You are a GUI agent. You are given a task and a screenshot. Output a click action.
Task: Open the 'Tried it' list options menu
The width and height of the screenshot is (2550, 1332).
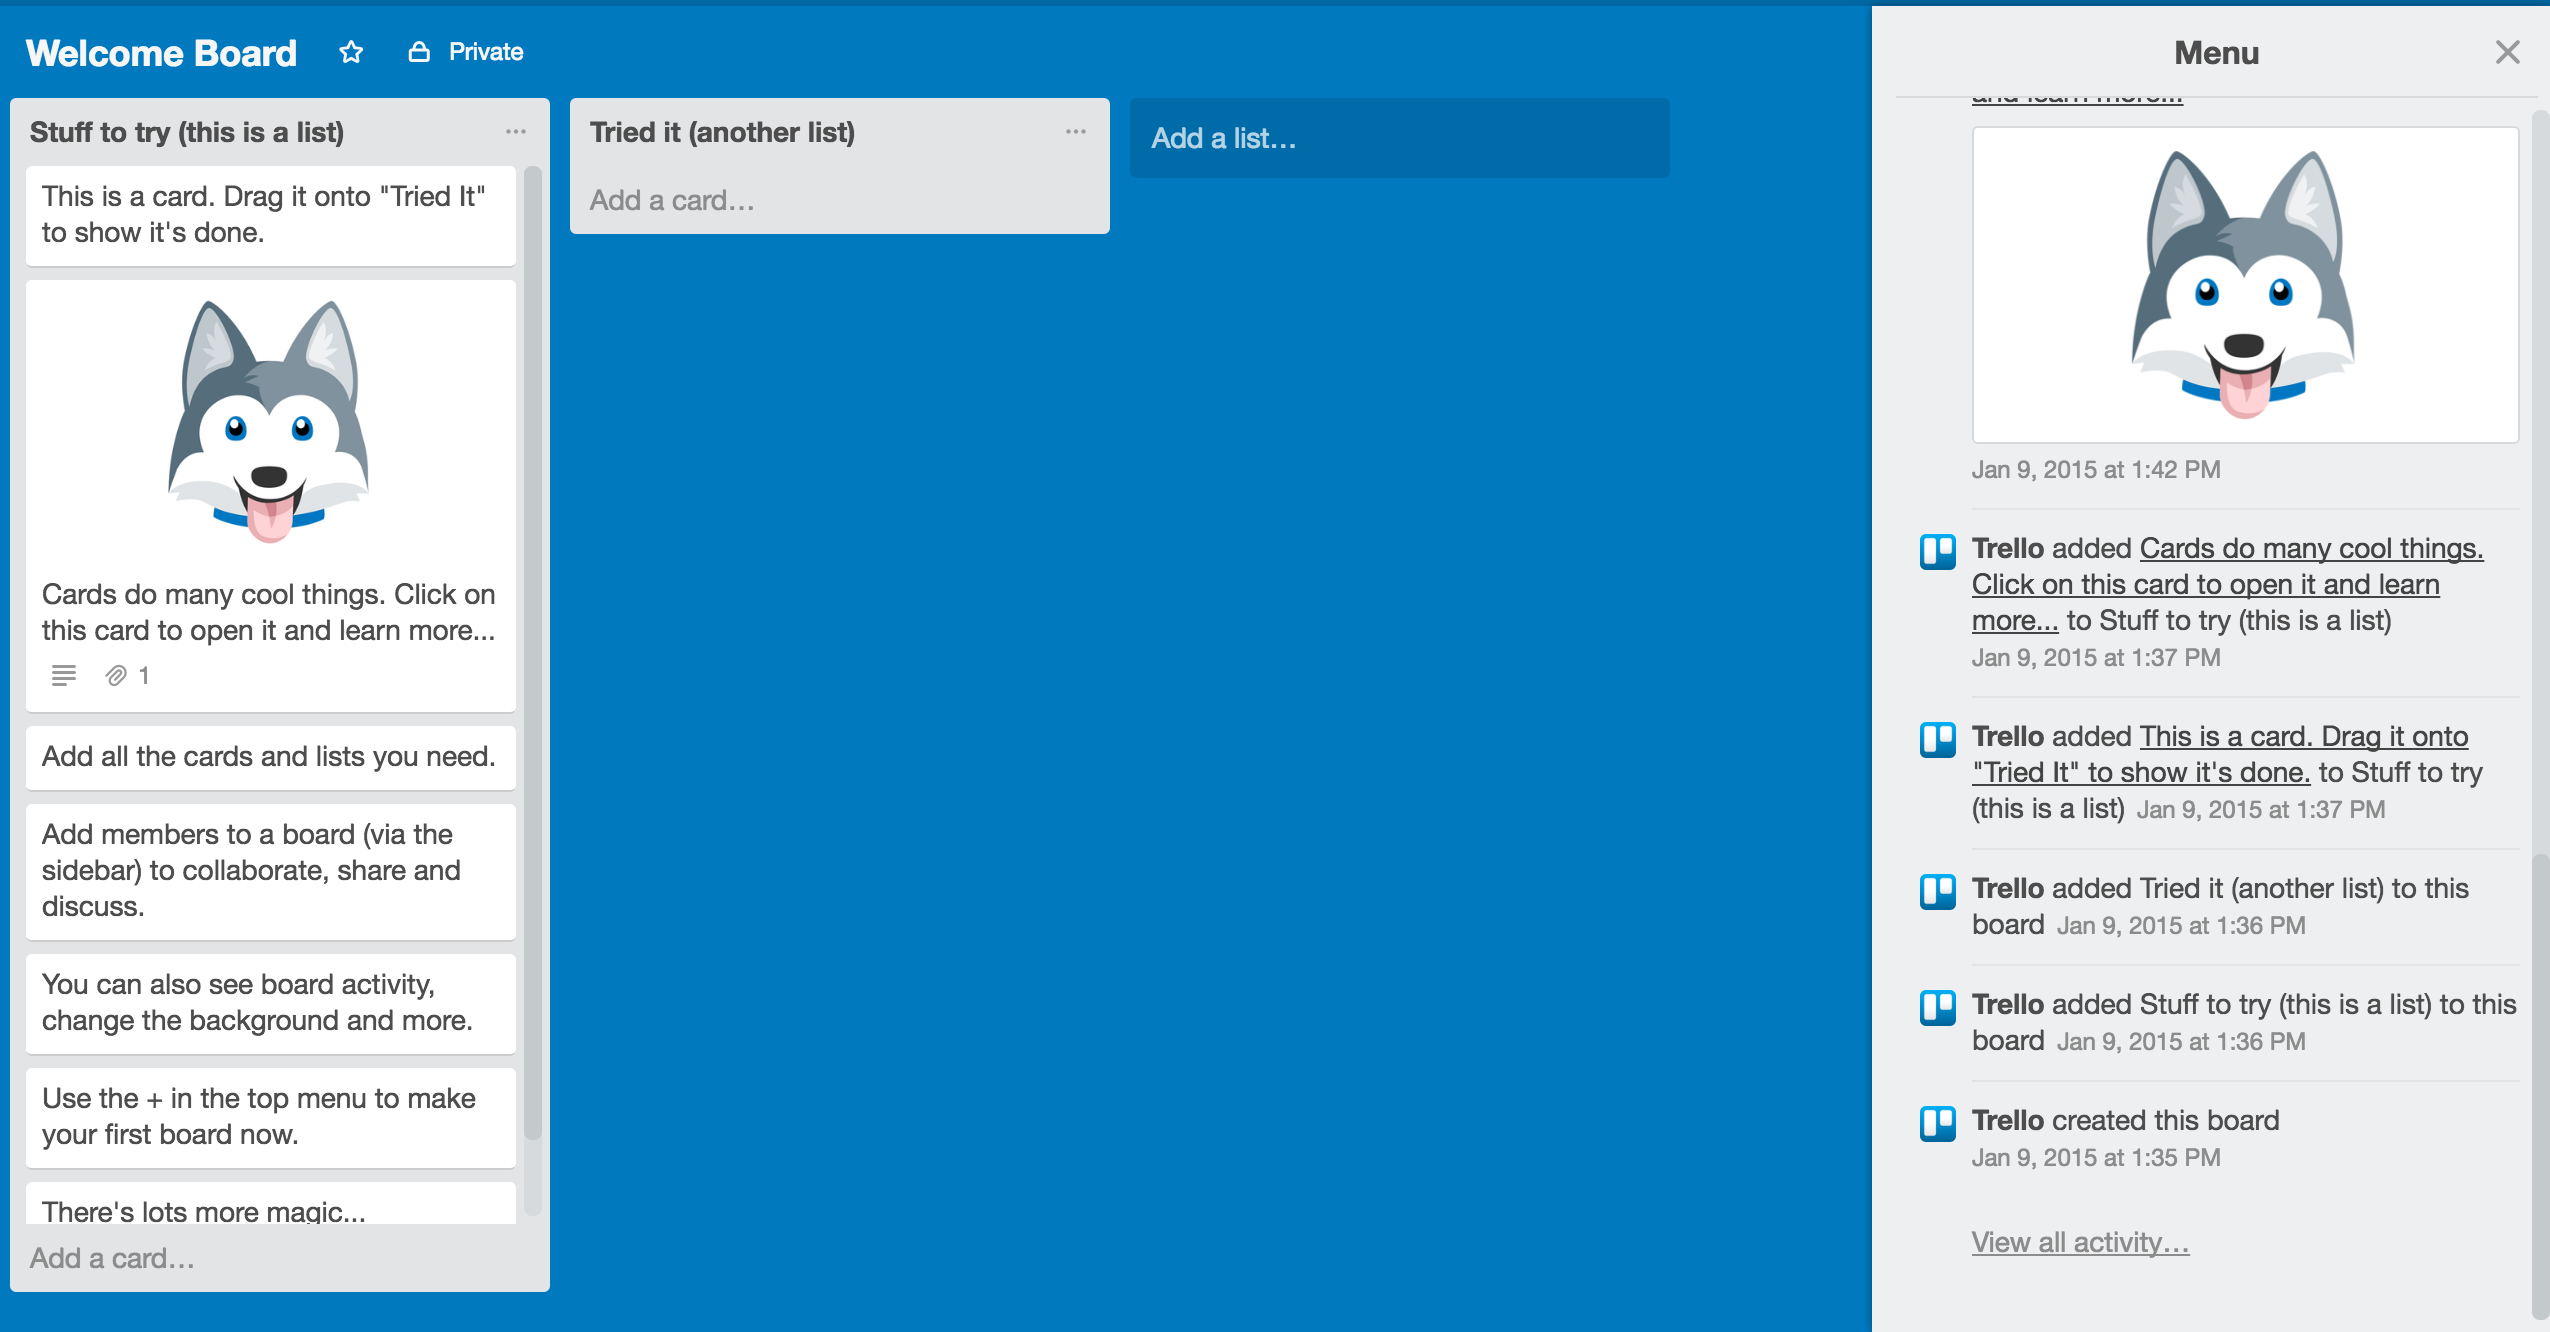[1076, 132]
